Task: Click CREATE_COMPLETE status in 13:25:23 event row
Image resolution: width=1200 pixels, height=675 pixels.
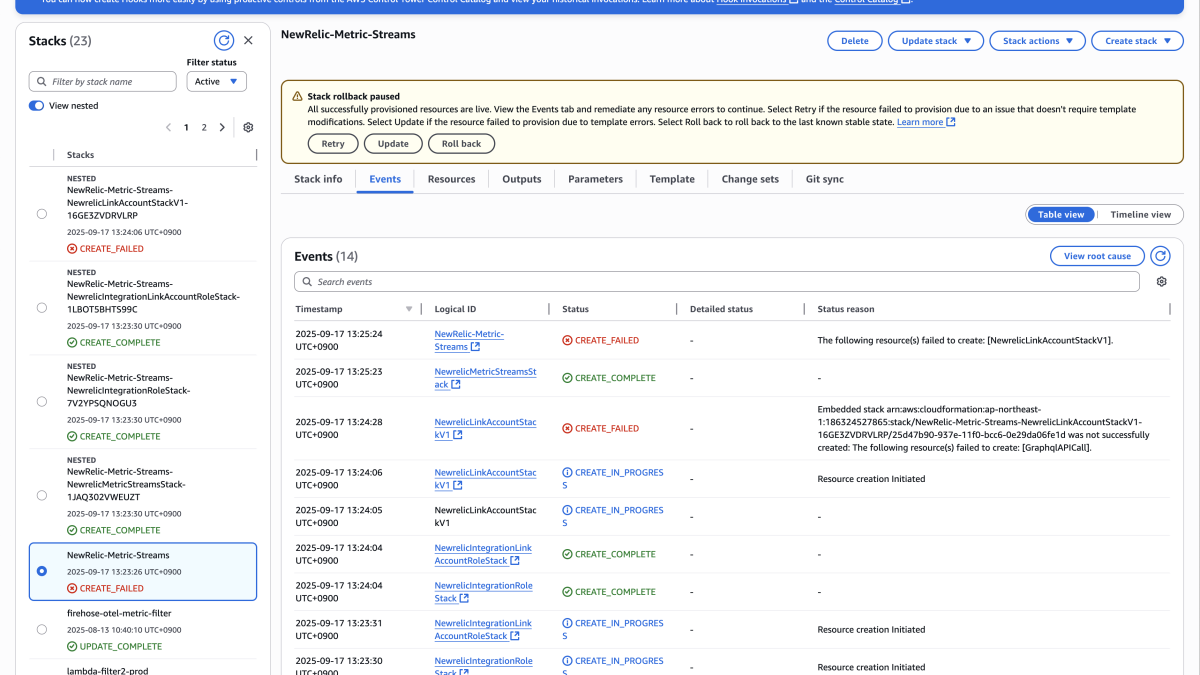Action: tap(609, 378)
